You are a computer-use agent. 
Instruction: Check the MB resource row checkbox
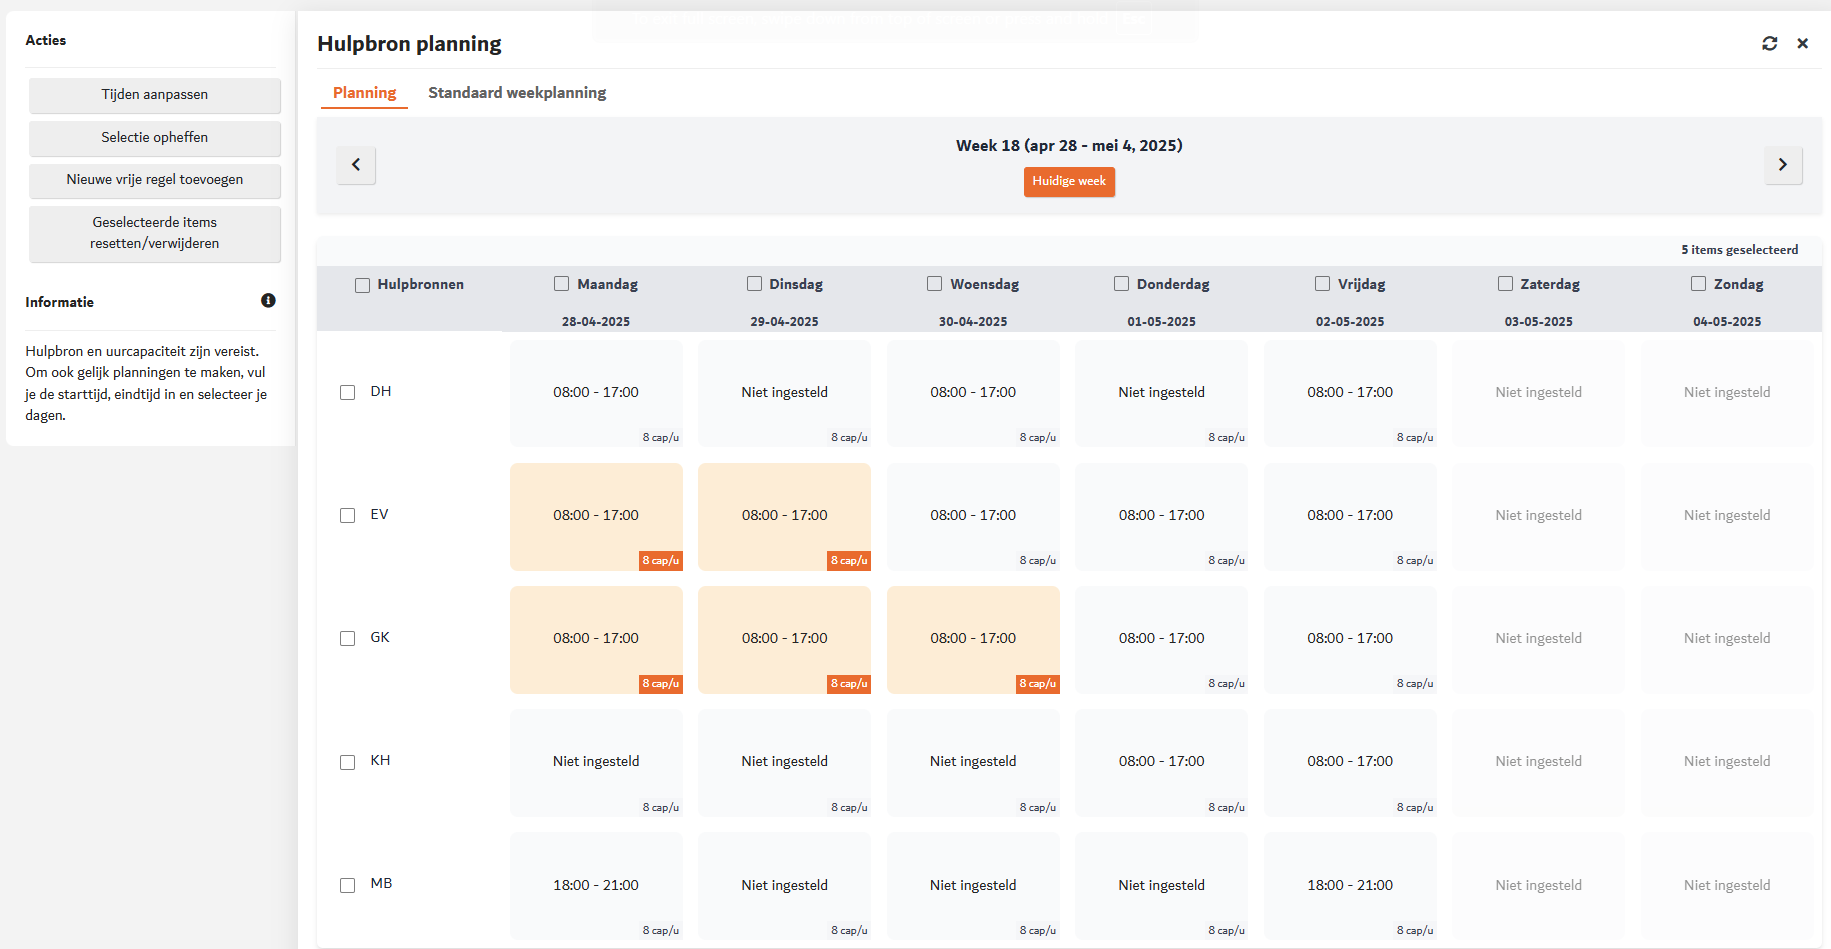pos(348,886)
